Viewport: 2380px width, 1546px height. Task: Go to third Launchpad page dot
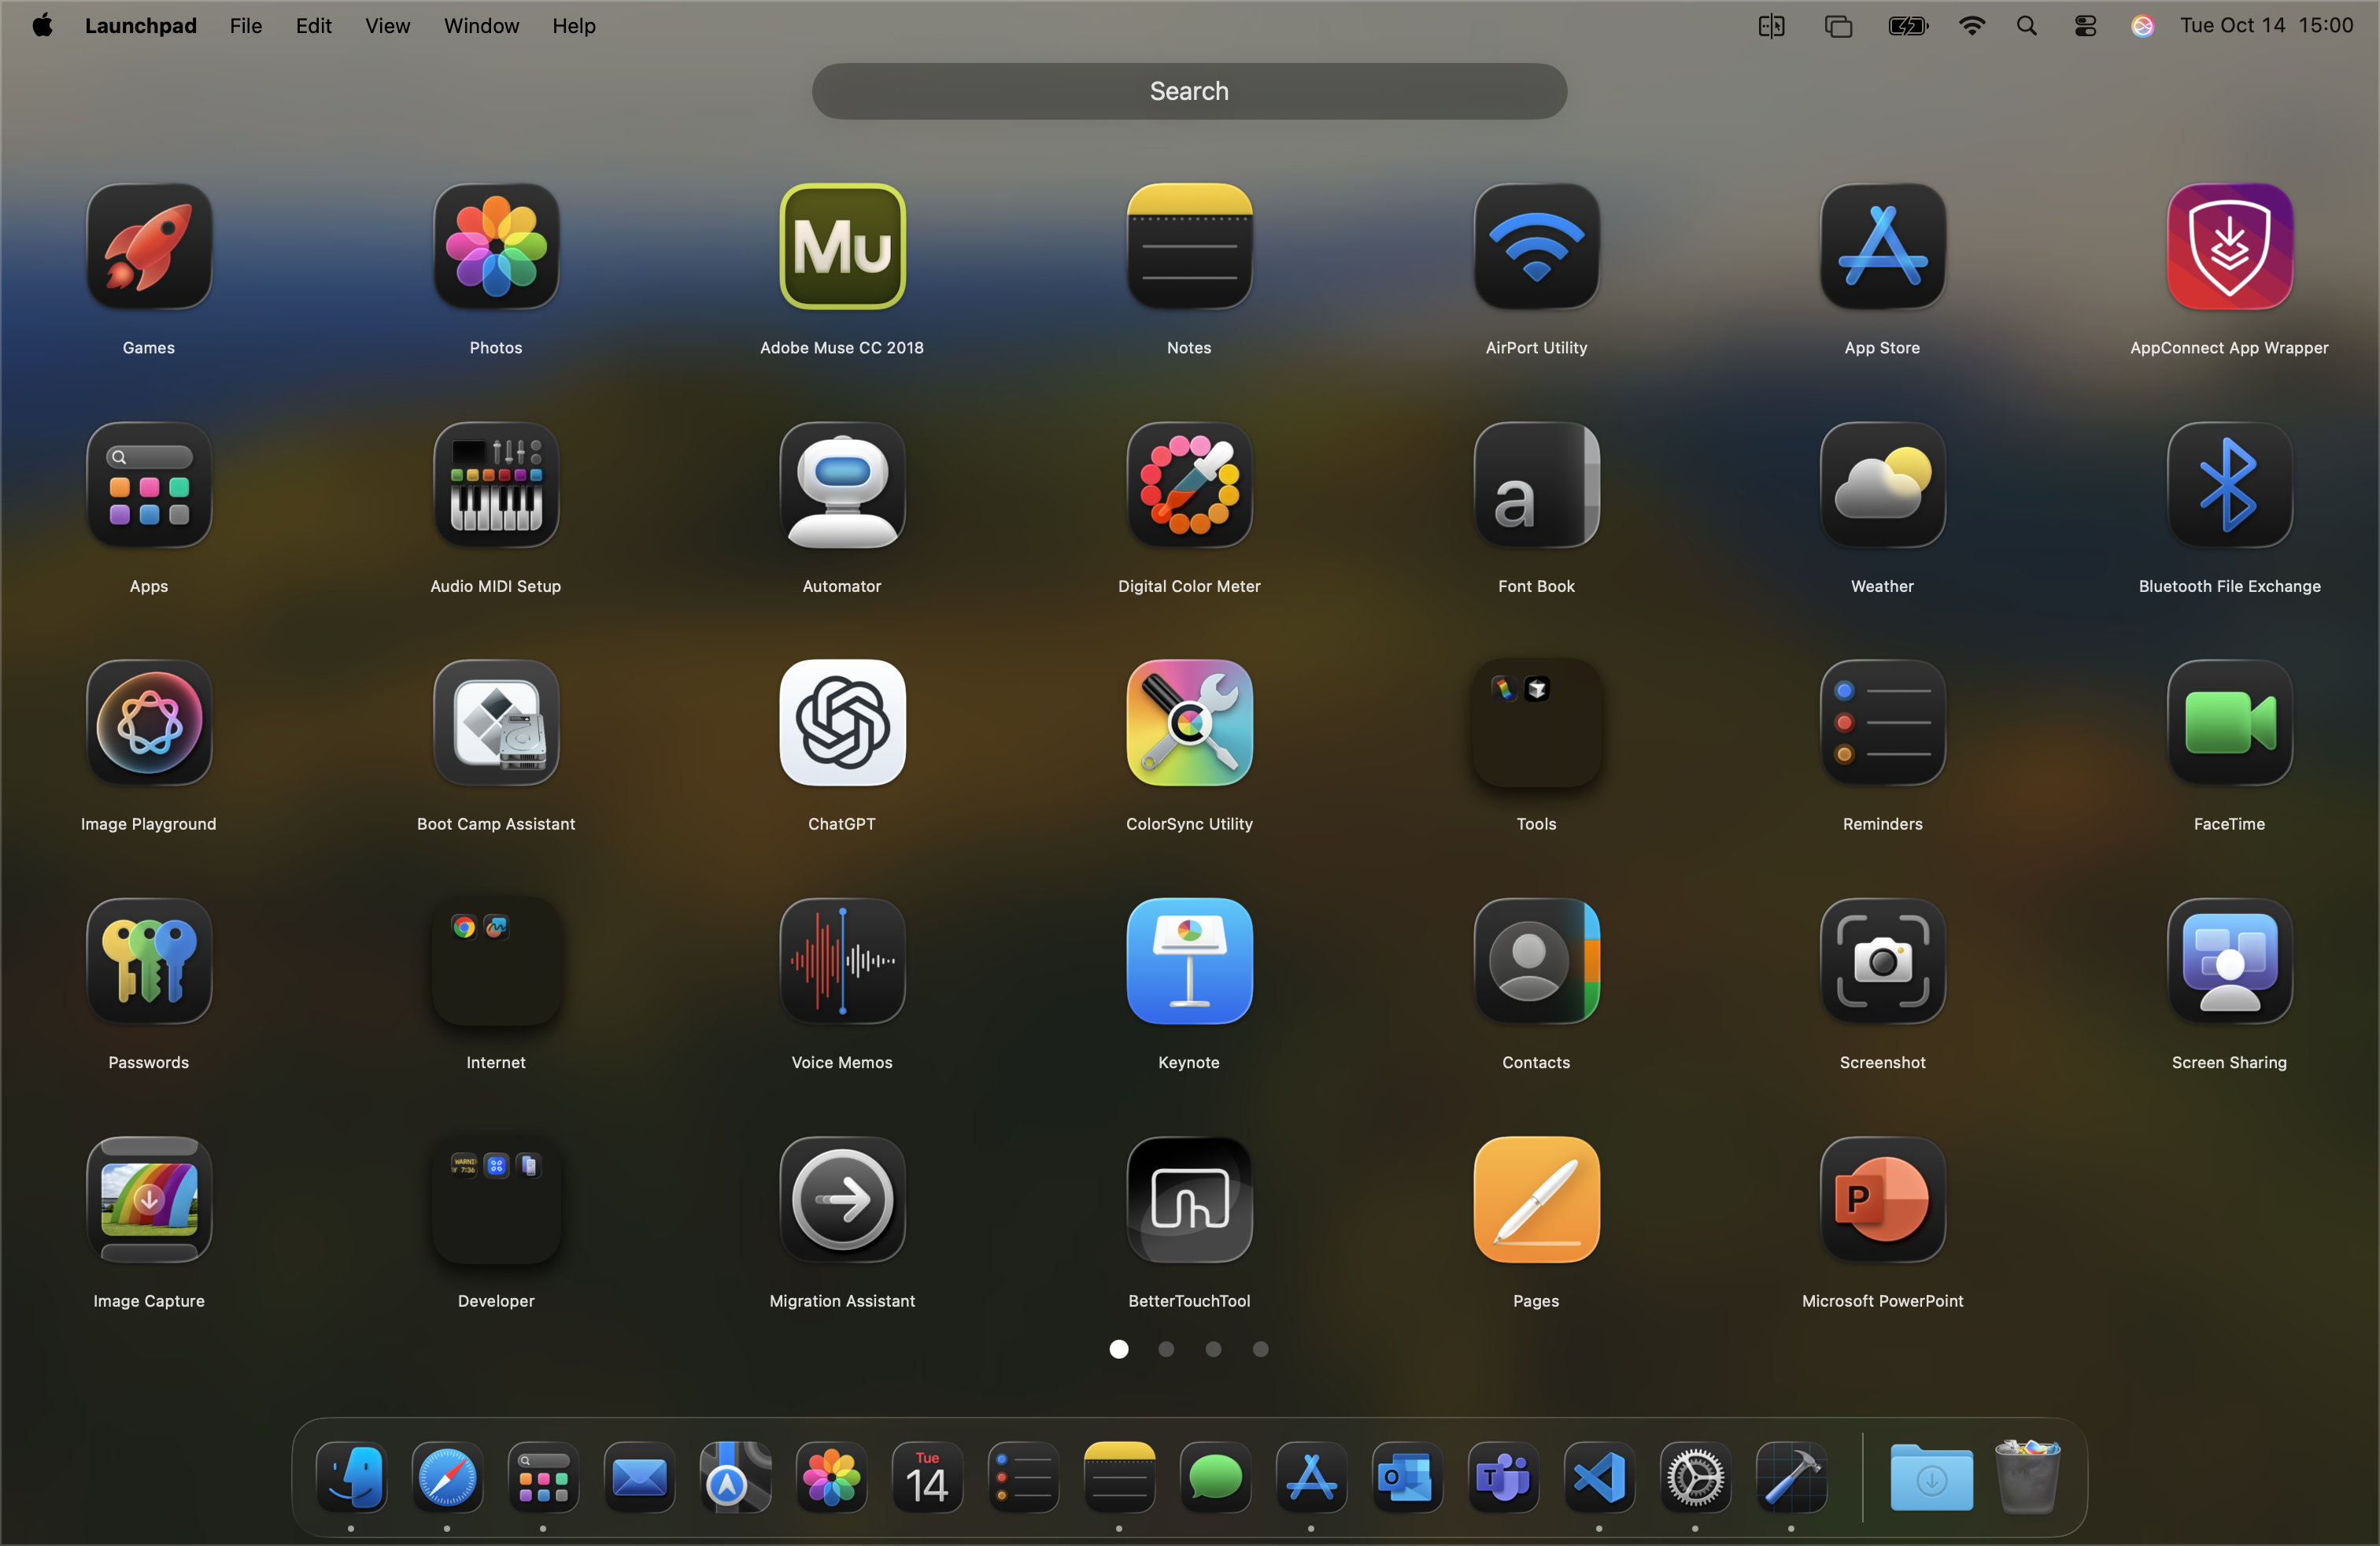point(1213,1349)
